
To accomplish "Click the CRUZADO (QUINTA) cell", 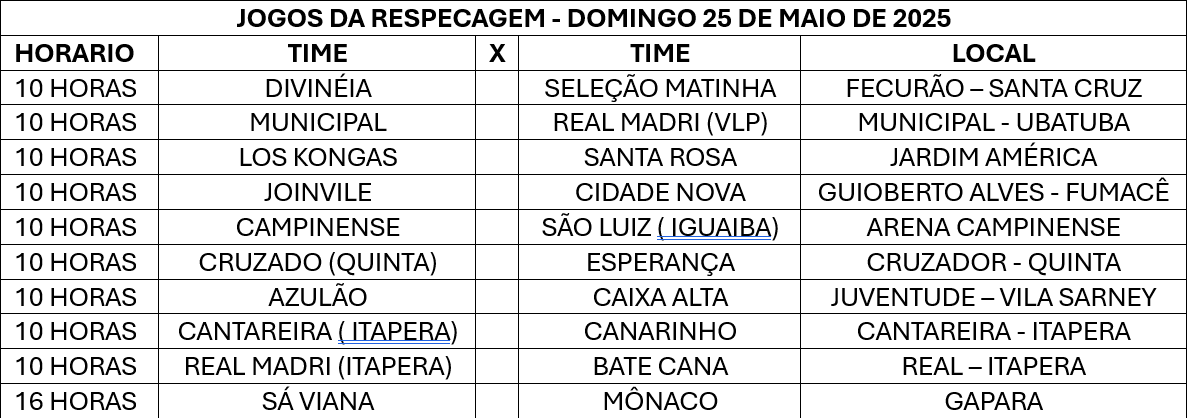I will 318,262.
